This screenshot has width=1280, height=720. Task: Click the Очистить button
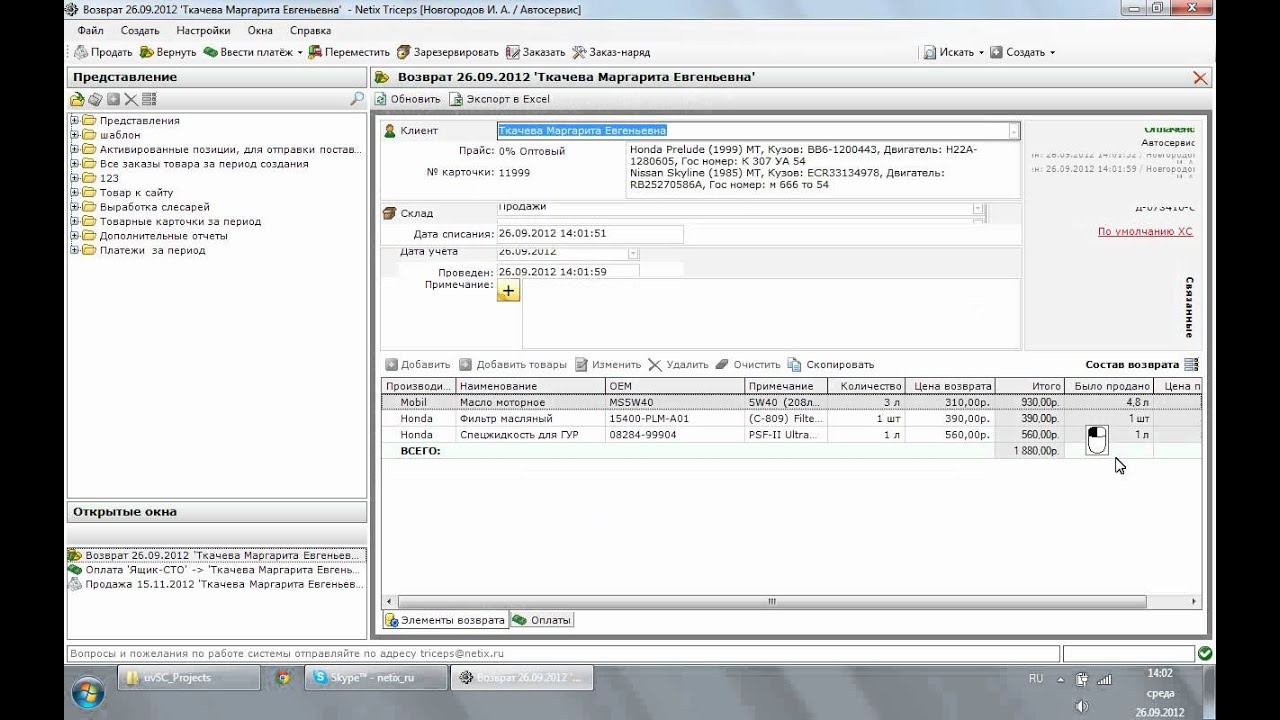(x=749, y=365)
